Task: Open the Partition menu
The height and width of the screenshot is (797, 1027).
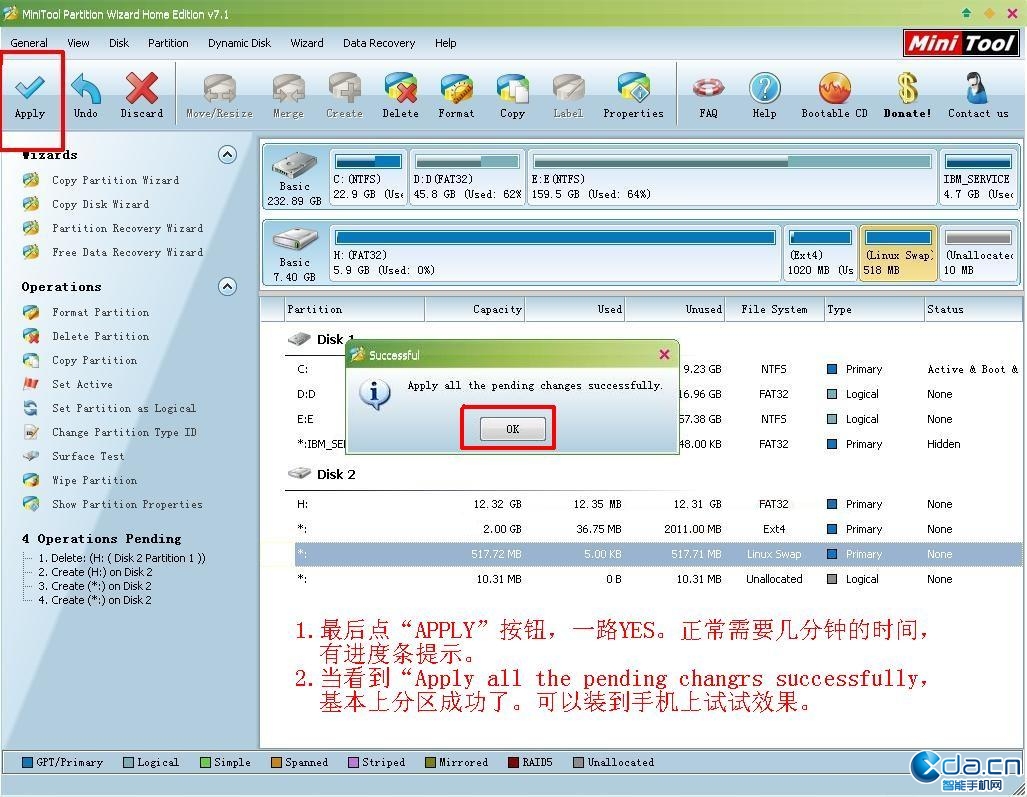Action: coord(168,43)
